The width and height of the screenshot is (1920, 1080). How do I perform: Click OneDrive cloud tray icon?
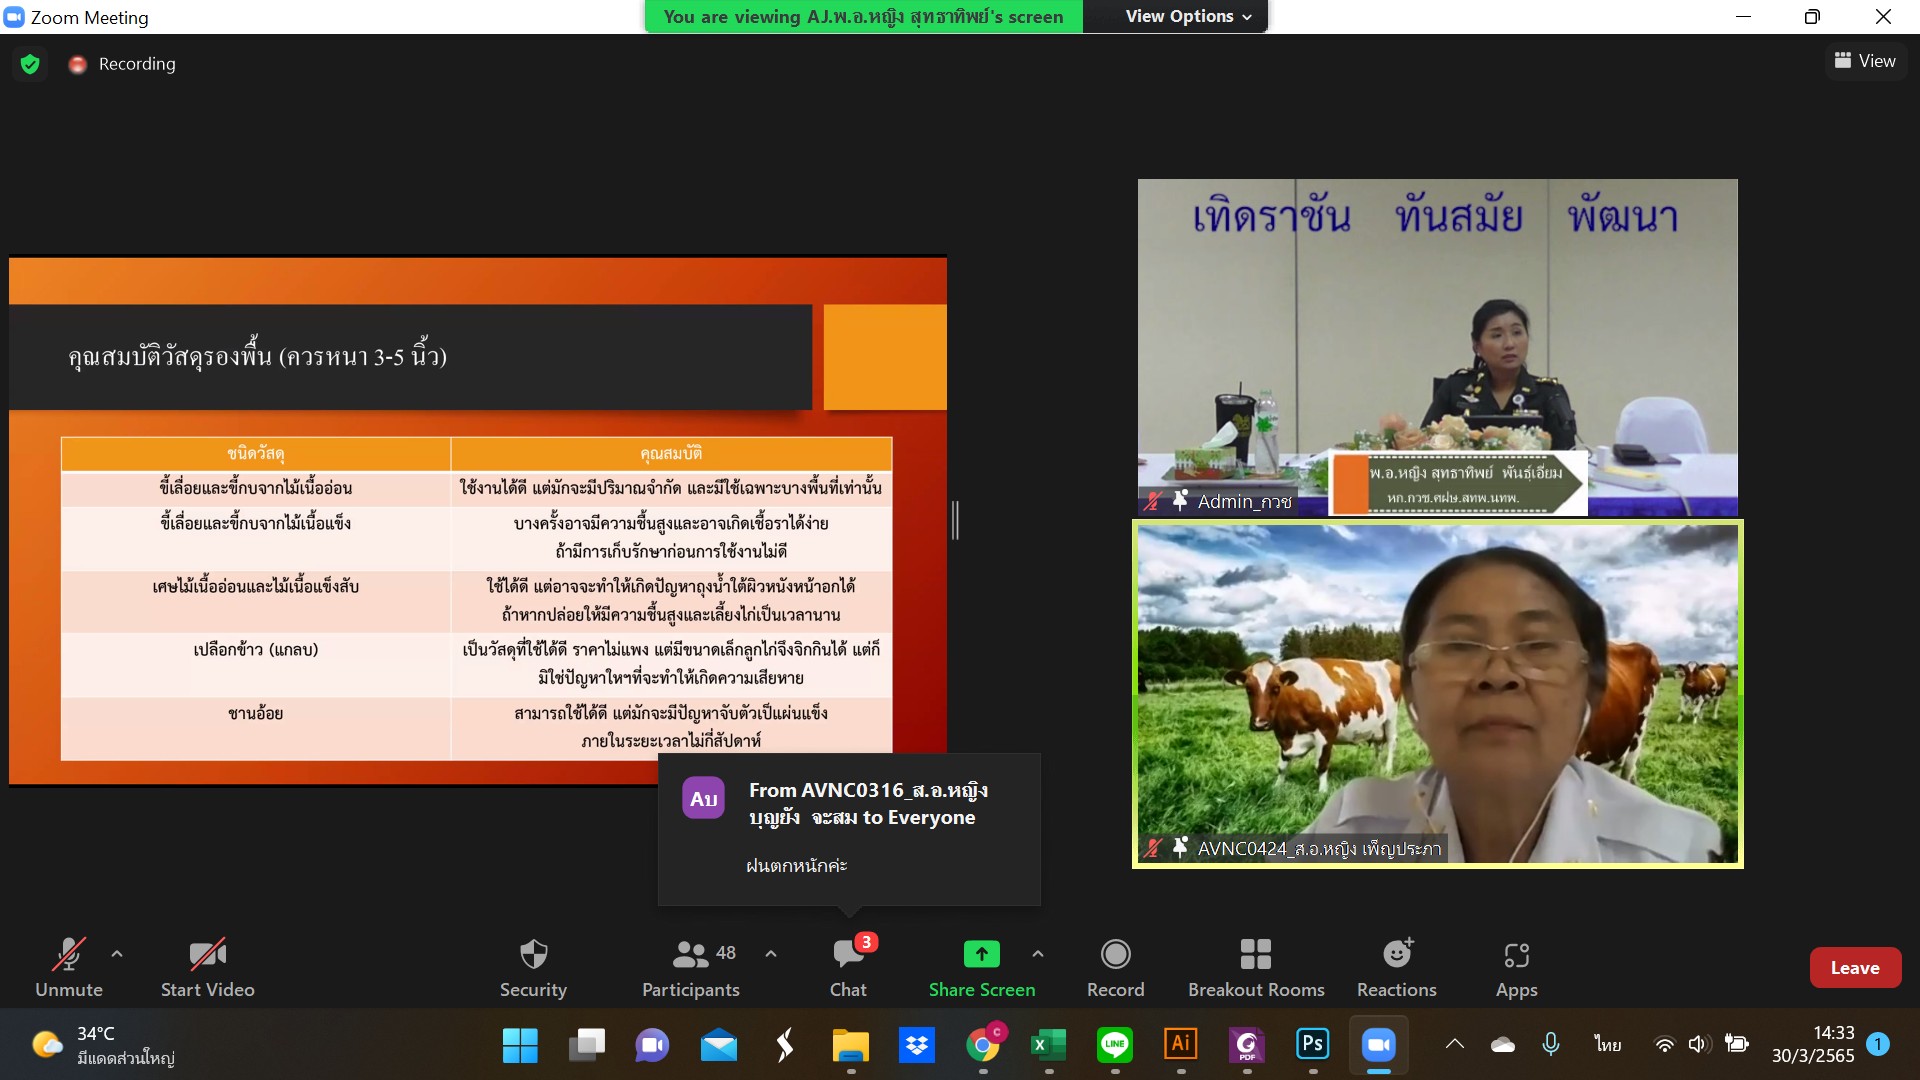point(1502,1044)
